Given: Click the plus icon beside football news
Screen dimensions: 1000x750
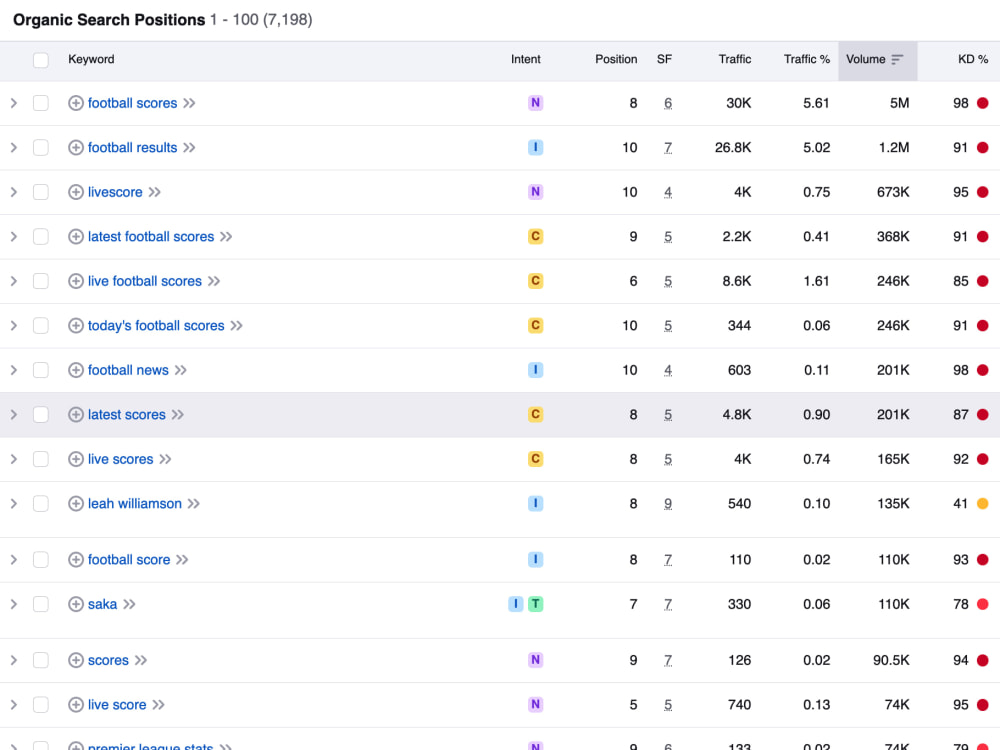Looking at the screenshot, I should (75, 371).
